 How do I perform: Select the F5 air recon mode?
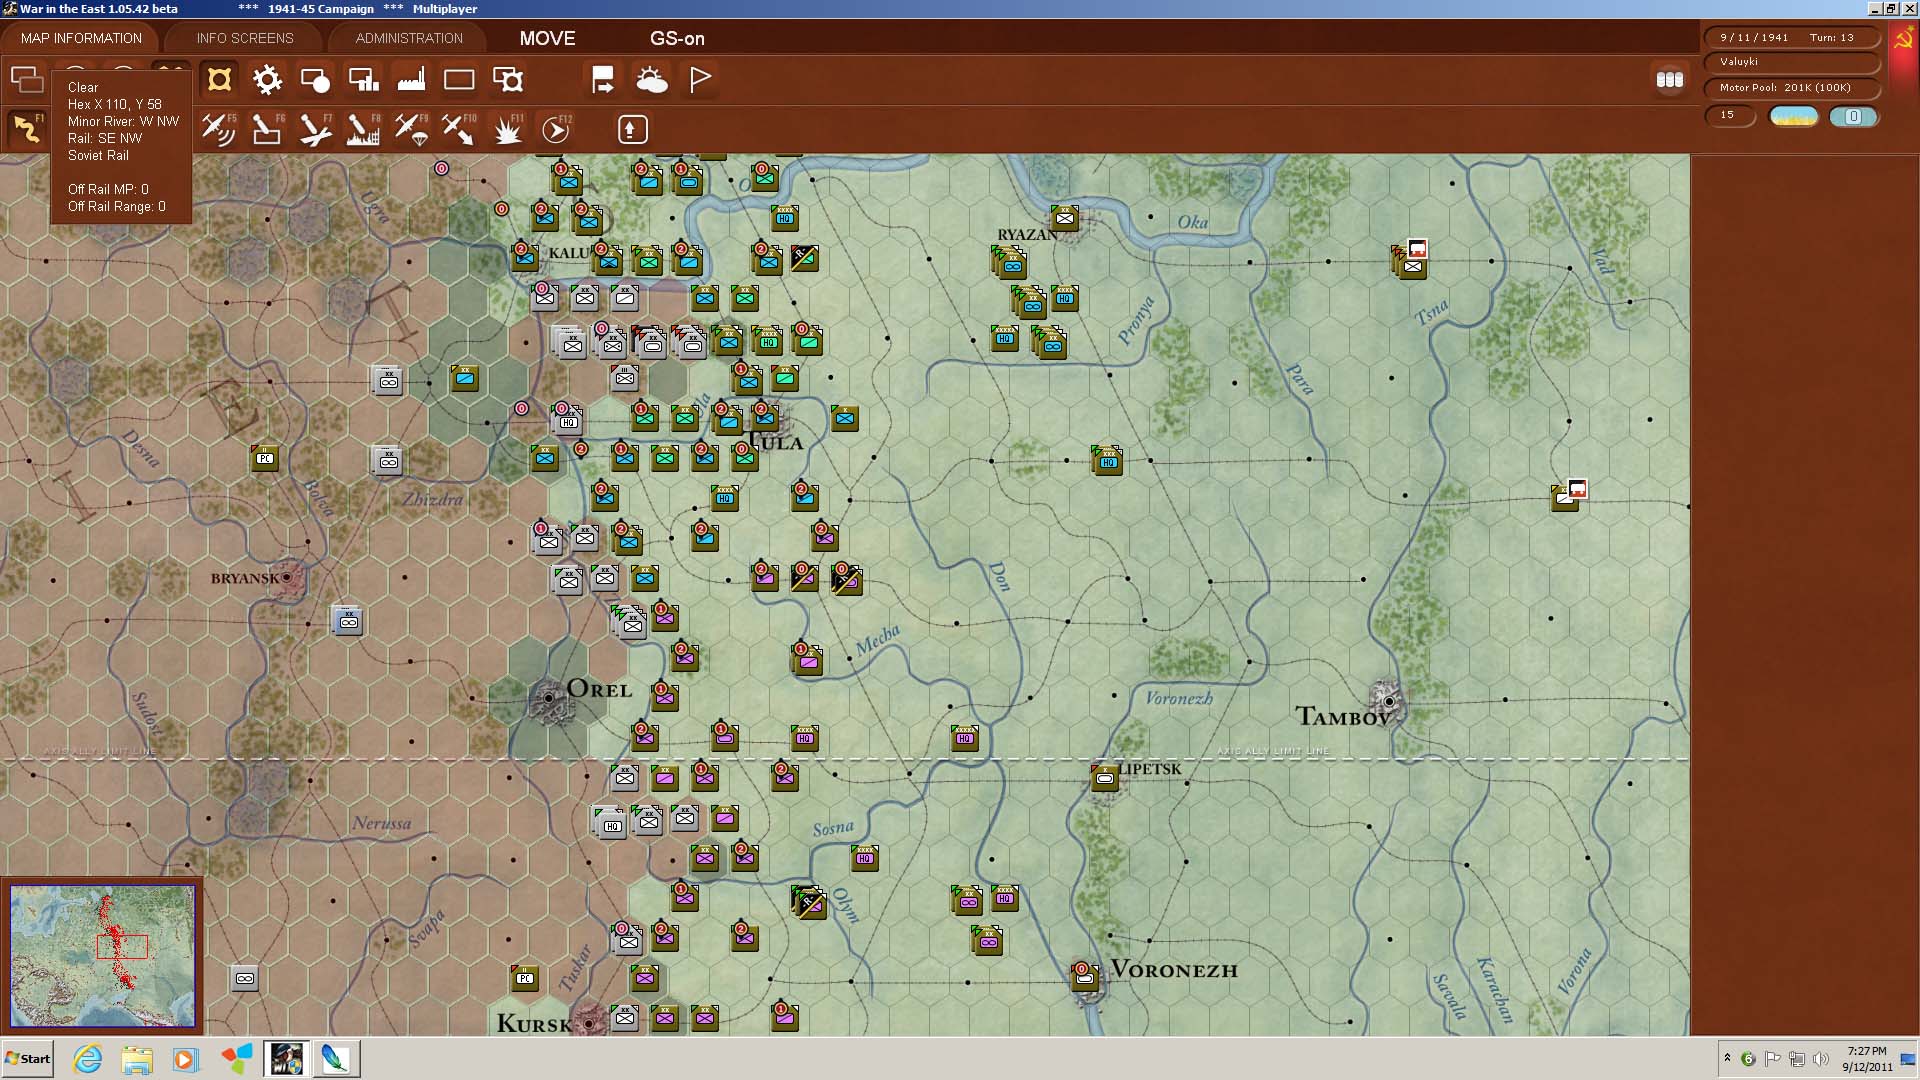[x=219, y=129]
